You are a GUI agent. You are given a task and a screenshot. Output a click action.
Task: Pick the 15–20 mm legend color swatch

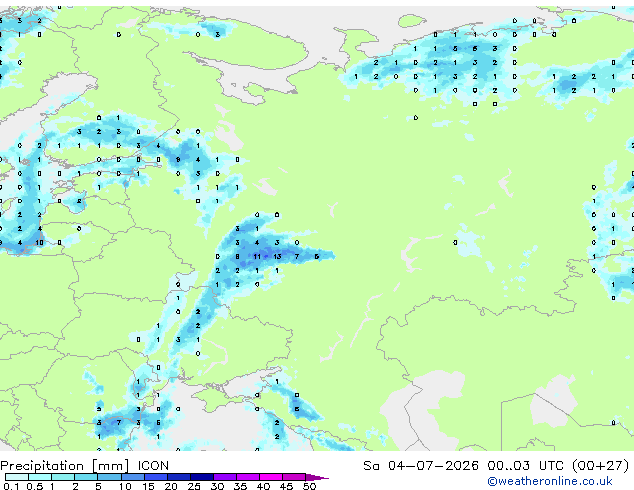(155, 477)
